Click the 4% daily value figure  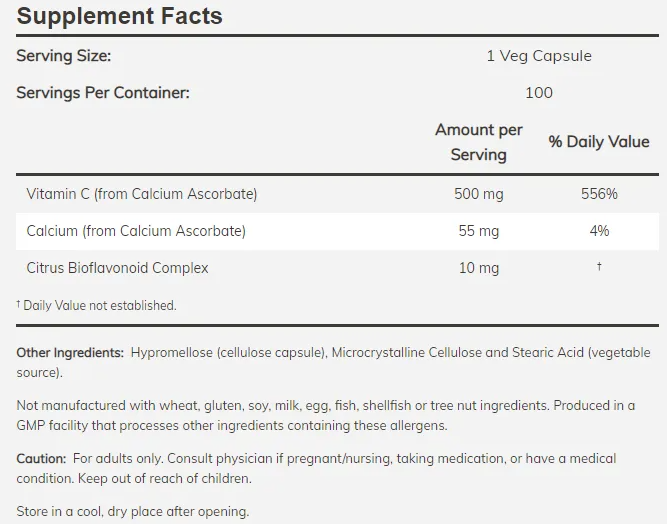pos(599,231)
